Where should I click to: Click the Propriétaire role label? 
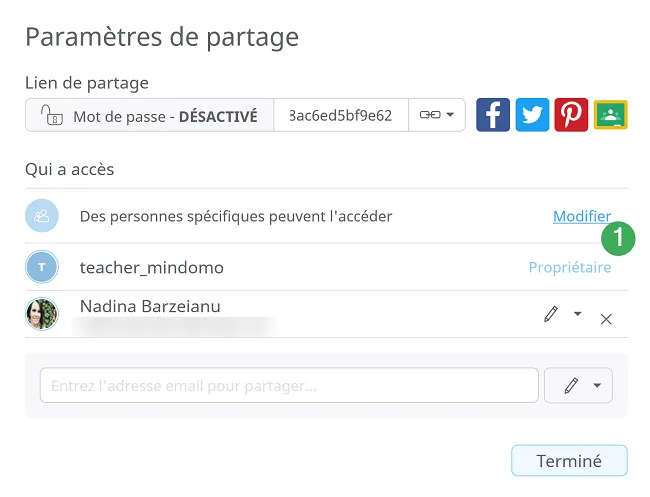570,267
